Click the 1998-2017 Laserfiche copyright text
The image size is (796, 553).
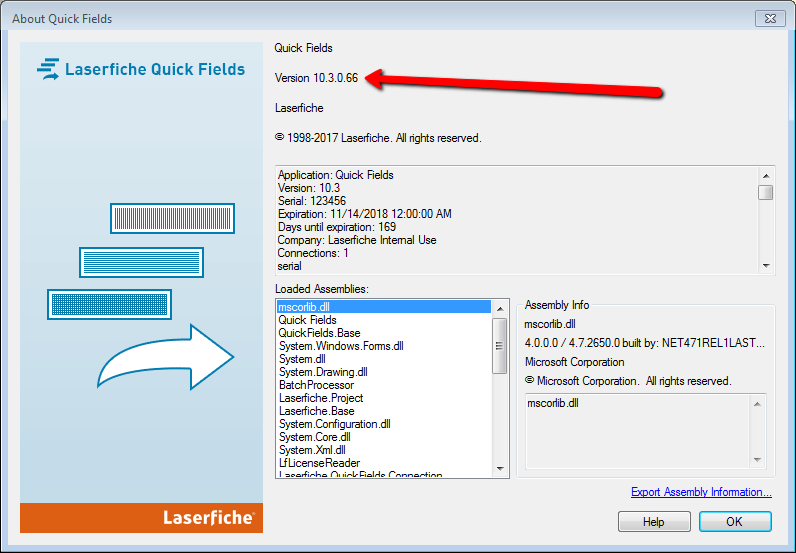[378, 138]
